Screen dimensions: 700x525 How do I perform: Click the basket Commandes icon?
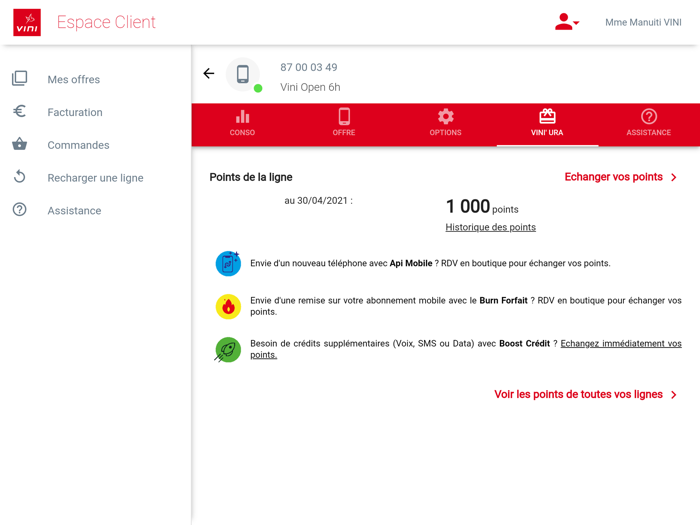20,144
